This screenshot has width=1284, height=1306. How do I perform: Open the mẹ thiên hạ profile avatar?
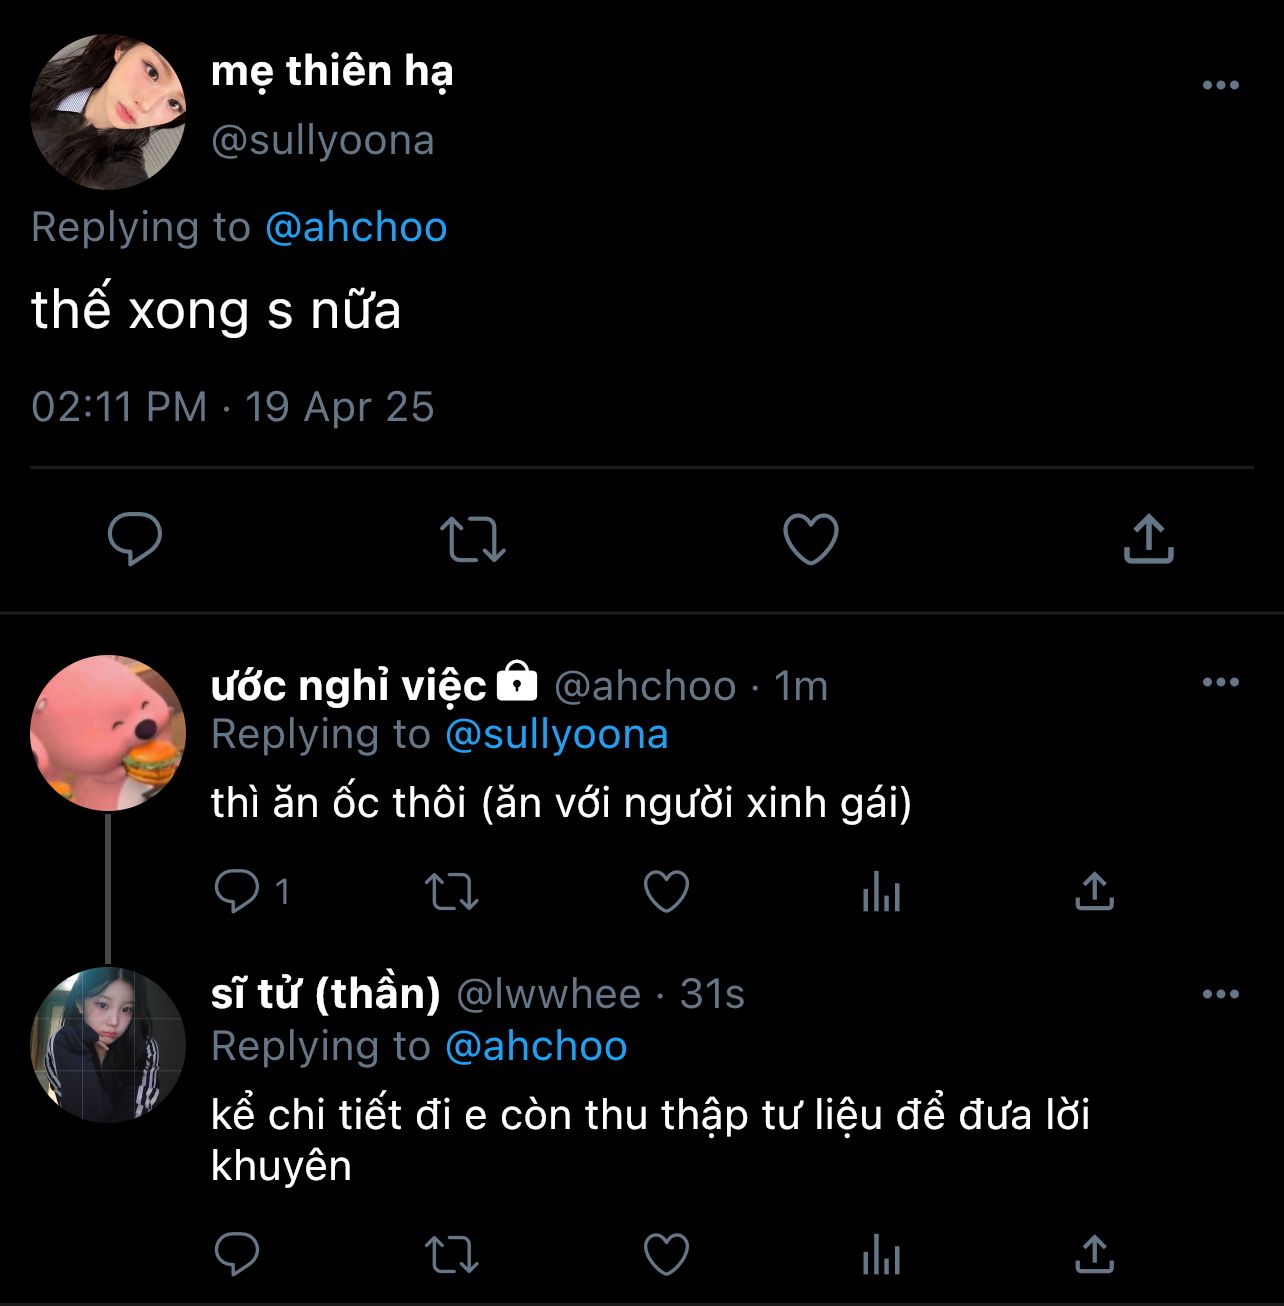click(108, 112)
